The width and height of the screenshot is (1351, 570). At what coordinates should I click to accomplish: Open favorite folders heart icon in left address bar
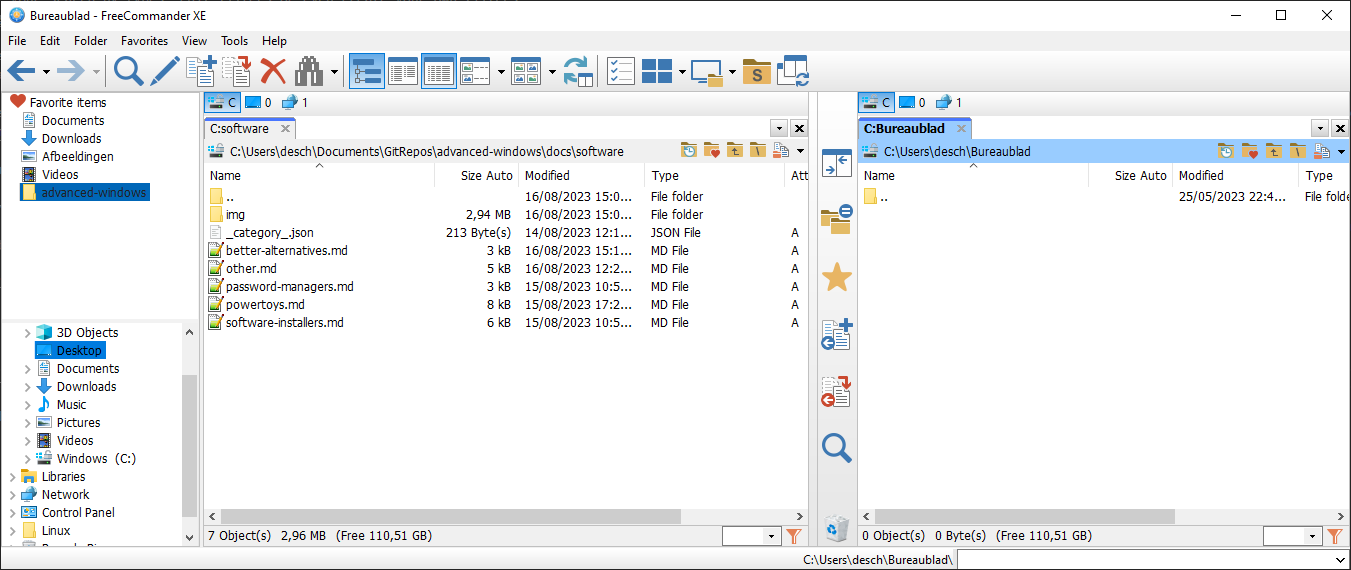(712, 151)
